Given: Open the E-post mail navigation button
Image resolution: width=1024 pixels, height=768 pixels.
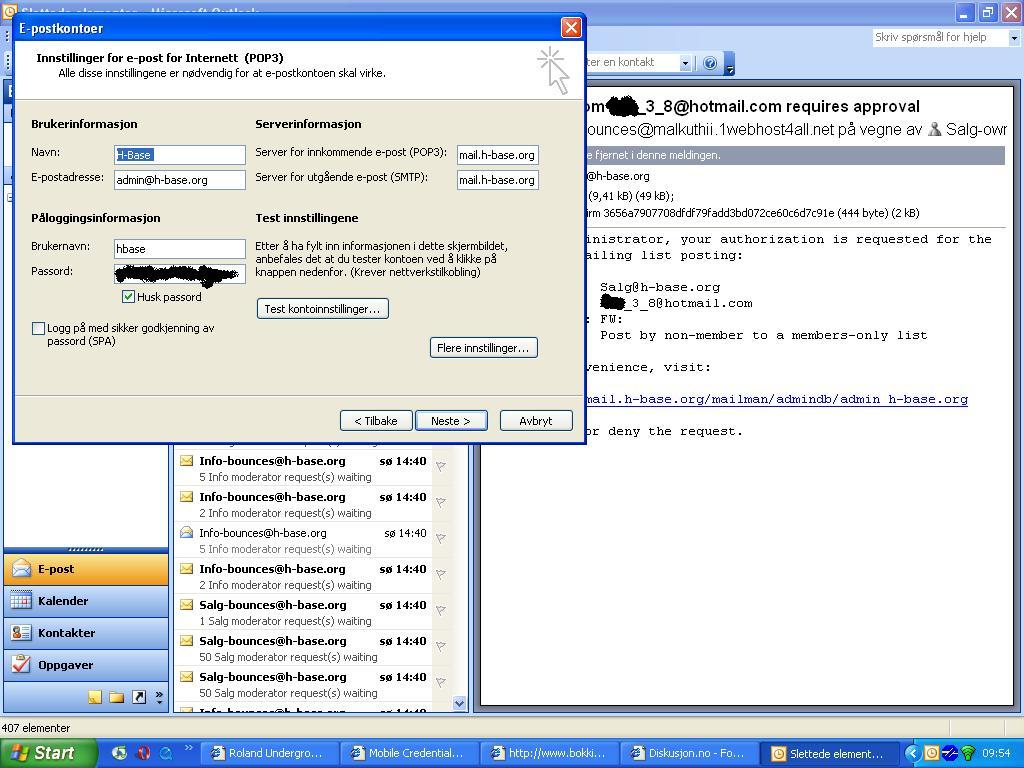Looking at the screenshot, I should click(86, 569).
